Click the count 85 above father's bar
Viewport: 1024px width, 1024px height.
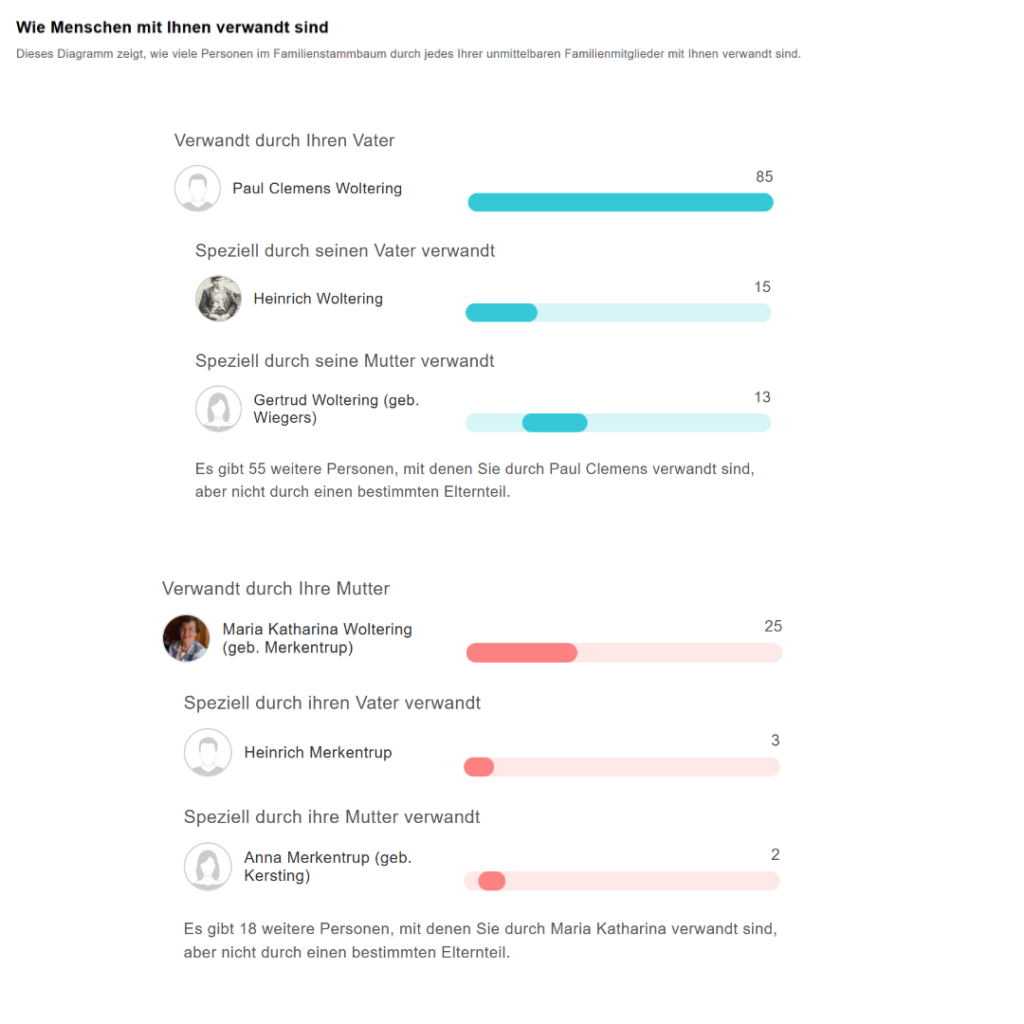(764, 177)
